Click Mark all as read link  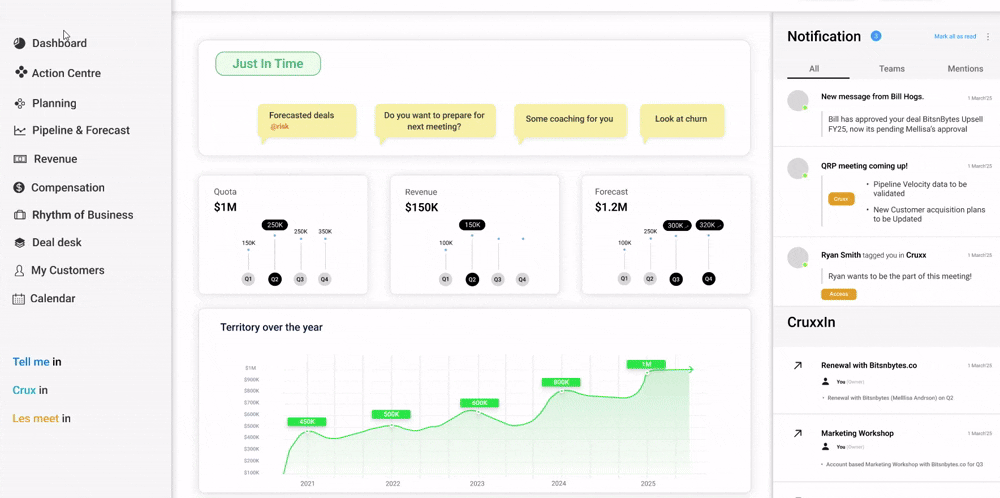coord(955,36)
